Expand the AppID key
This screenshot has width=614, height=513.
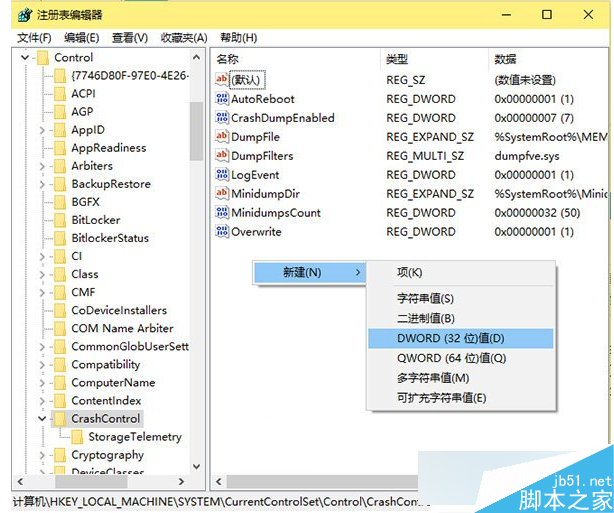pos(42,130)
